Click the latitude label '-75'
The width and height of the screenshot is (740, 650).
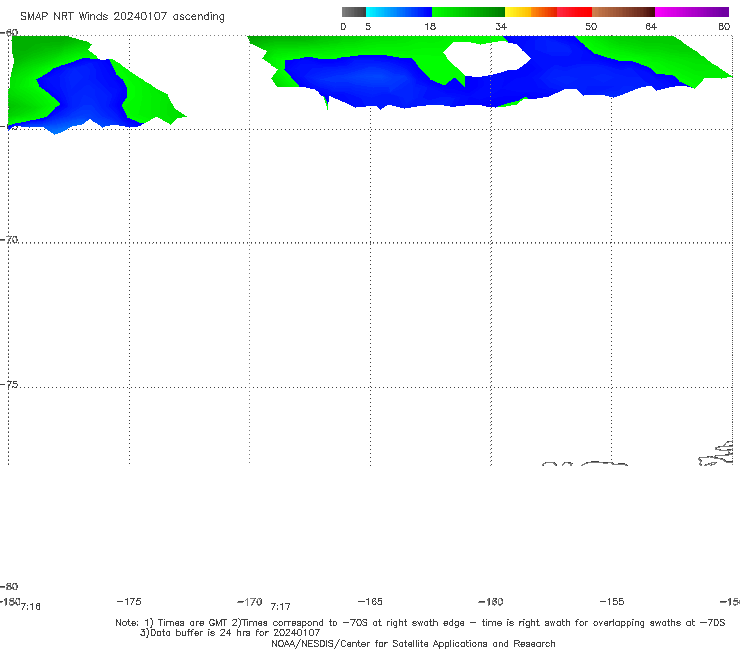pyautogui.click(x=9, y=384)
